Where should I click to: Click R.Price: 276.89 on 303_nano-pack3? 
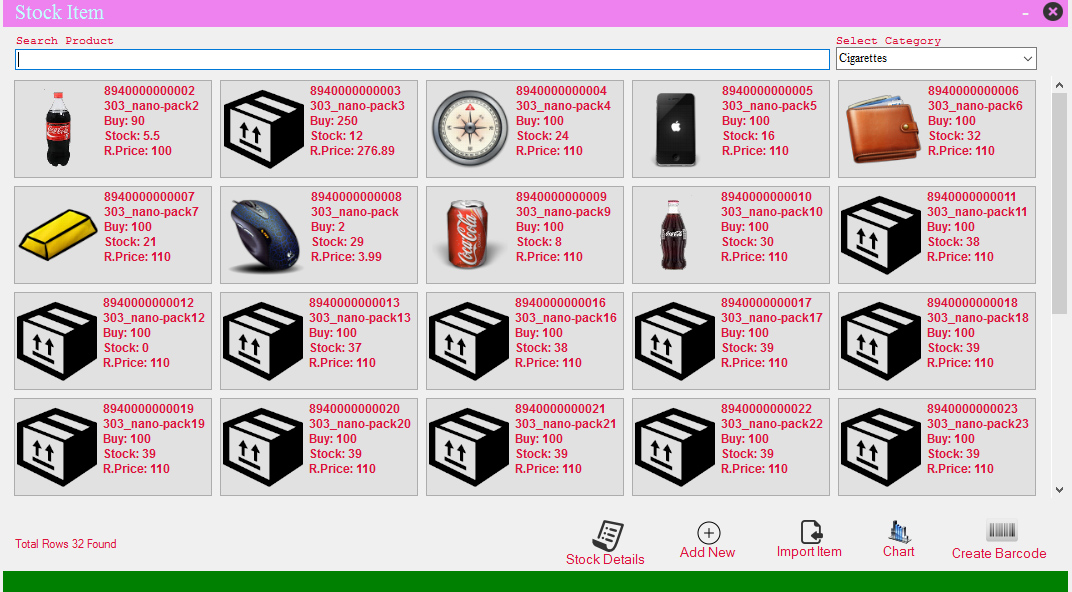tap(352, 151)
